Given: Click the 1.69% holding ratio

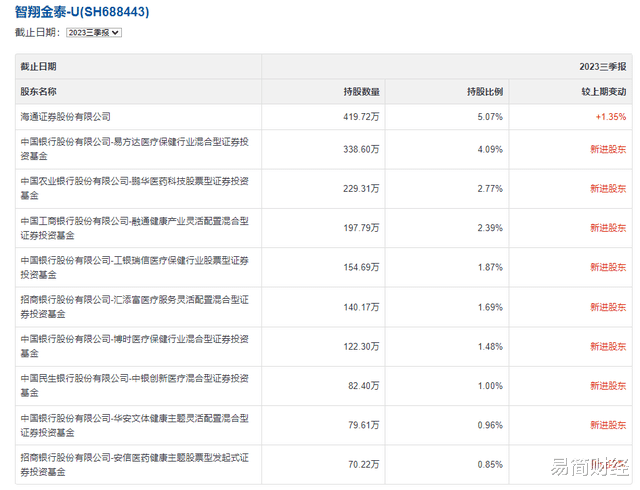Looking at the screenshot, I should 490,307.
